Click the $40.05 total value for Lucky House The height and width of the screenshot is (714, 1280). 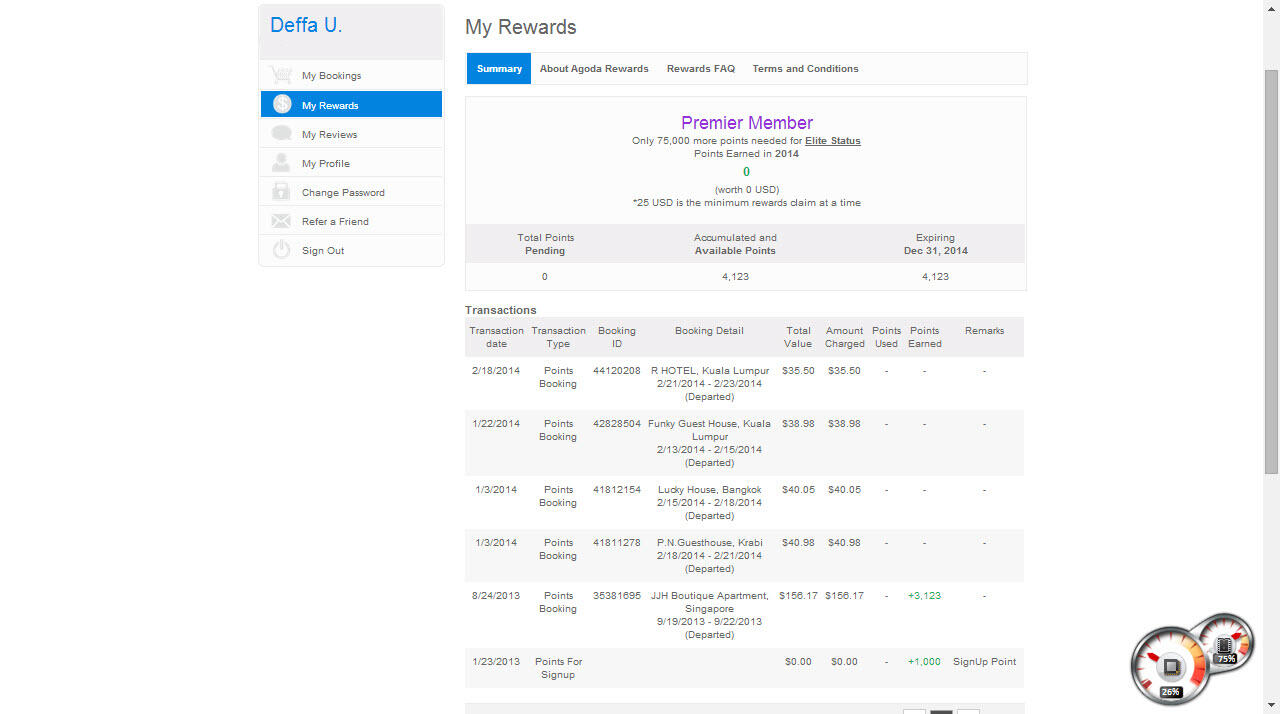[x=798, y=489]
